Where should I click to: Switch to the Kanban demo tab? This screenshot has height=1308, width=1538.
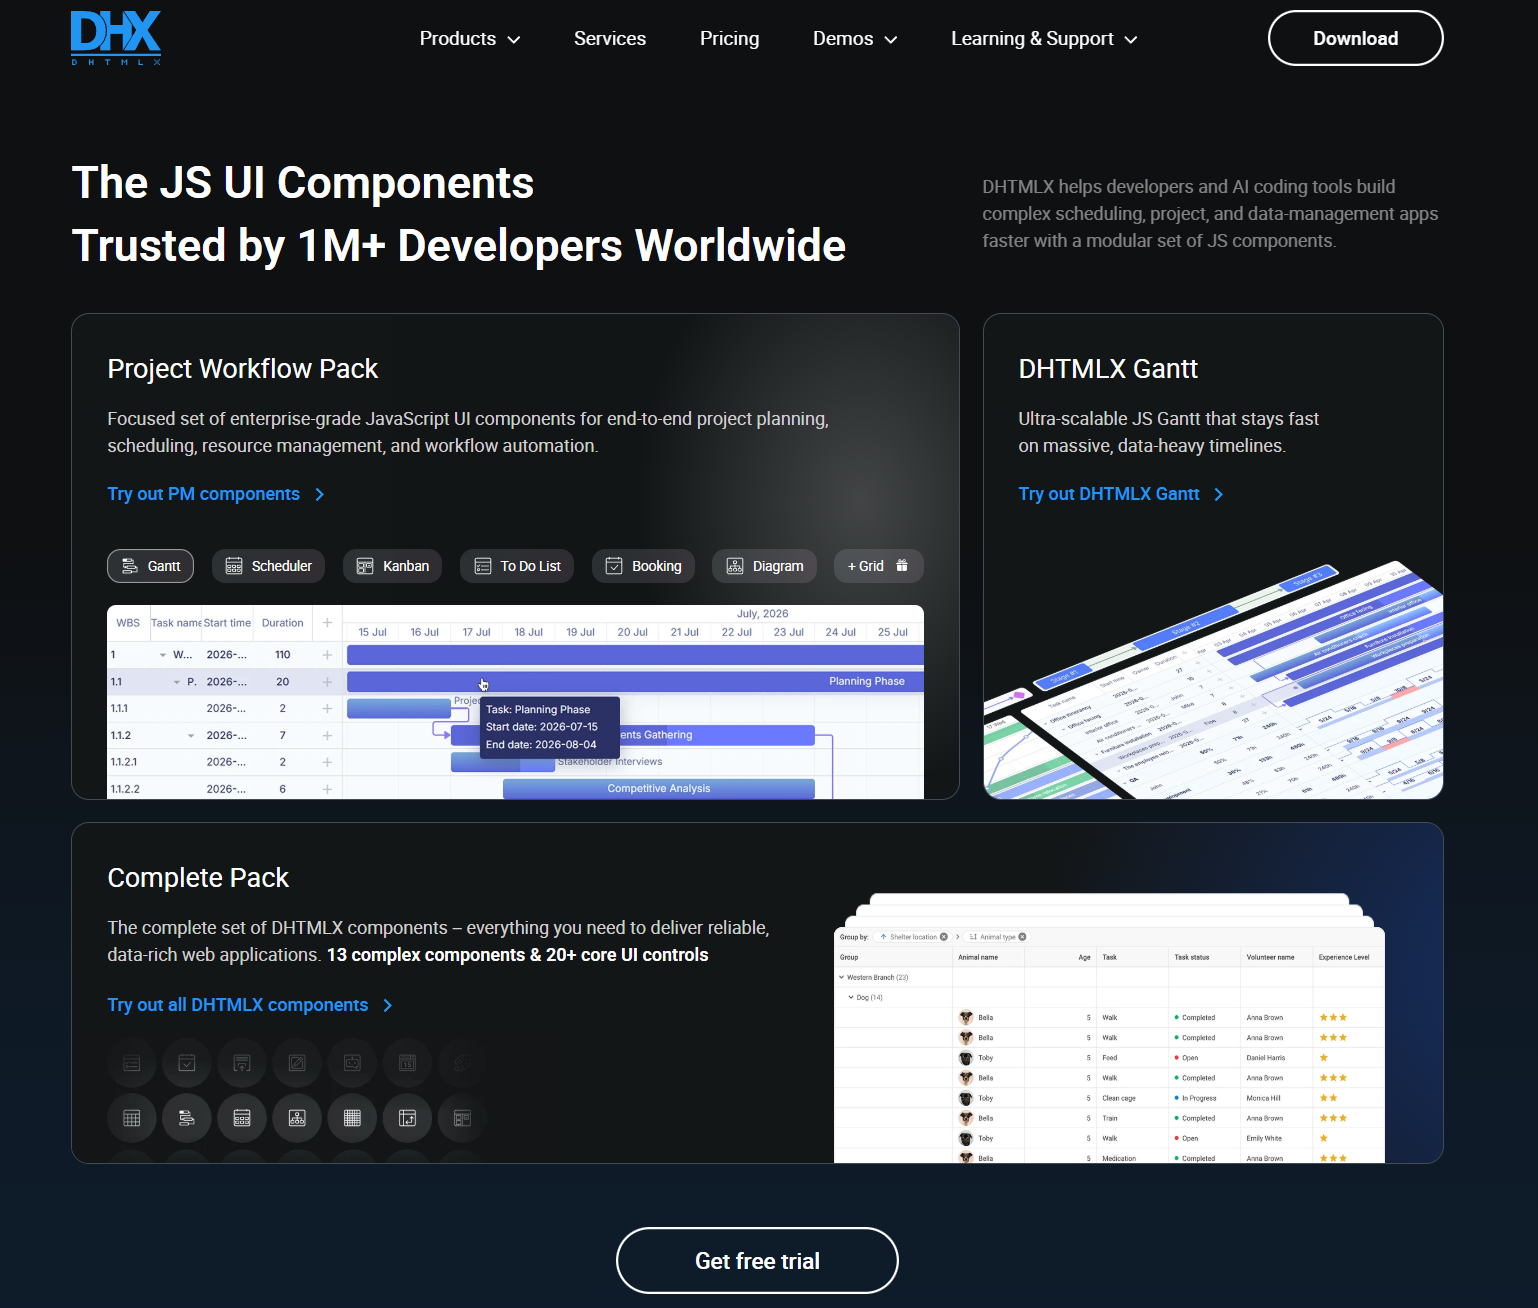tap(393, 566)
